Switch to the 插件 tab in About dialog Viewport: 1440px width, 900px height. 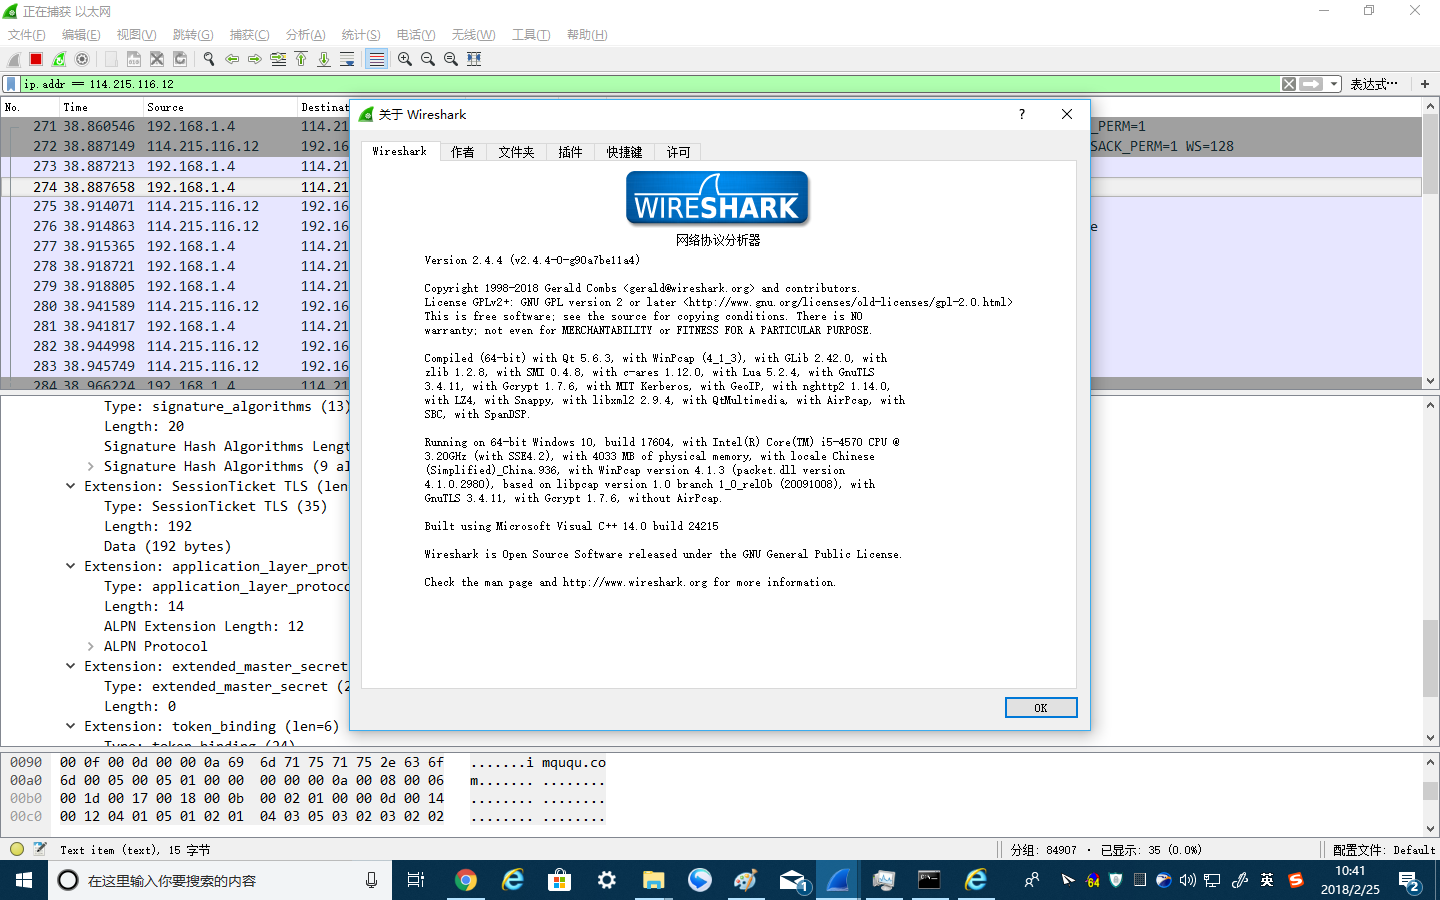tap(570, 152)
